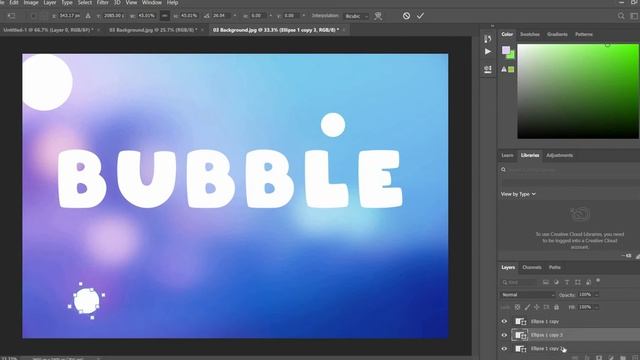Lock image pixels brush icon
640x360 pixels.
click(527, 307)
